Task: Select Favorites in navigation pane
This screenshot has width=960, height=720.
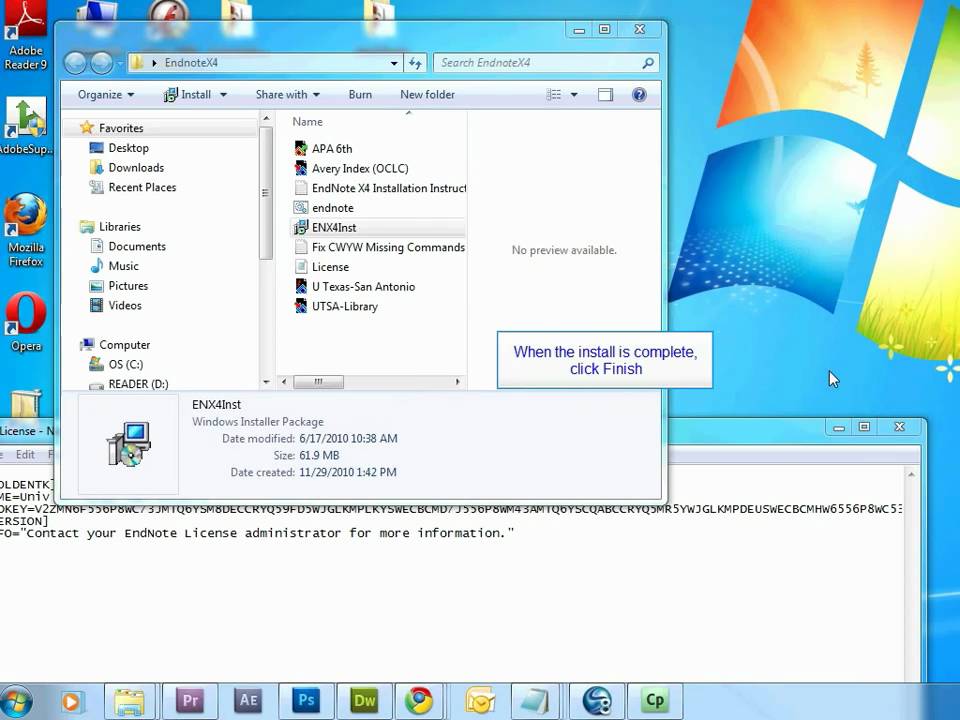Action: pyautogui.click(x=121, y=128)
